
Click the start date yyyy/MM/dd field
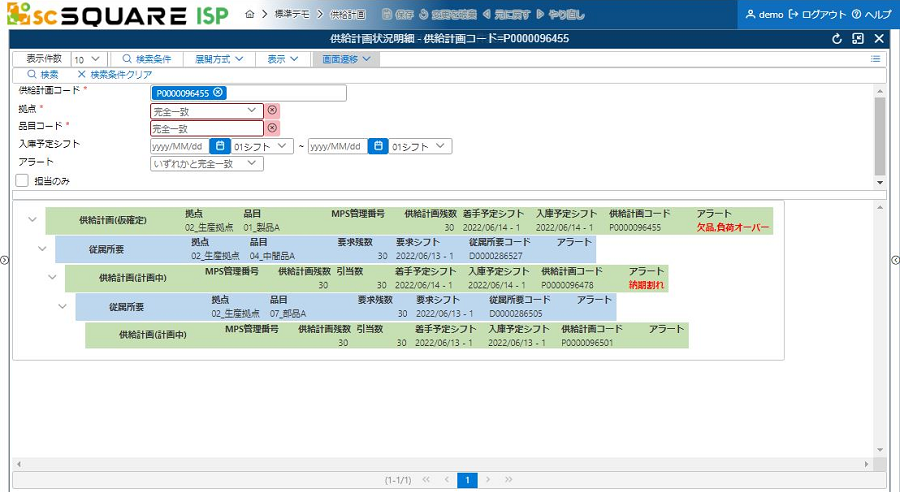(x=180, y=146)
